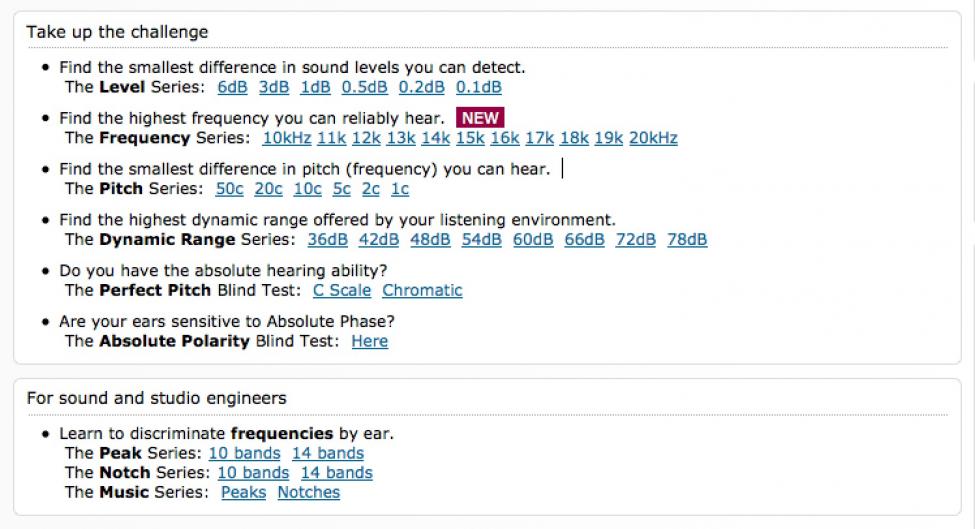The height and width of the screenshot is (529, 975).
Task: Select the 60dB dynamic range link
Action: coord(533,240)
